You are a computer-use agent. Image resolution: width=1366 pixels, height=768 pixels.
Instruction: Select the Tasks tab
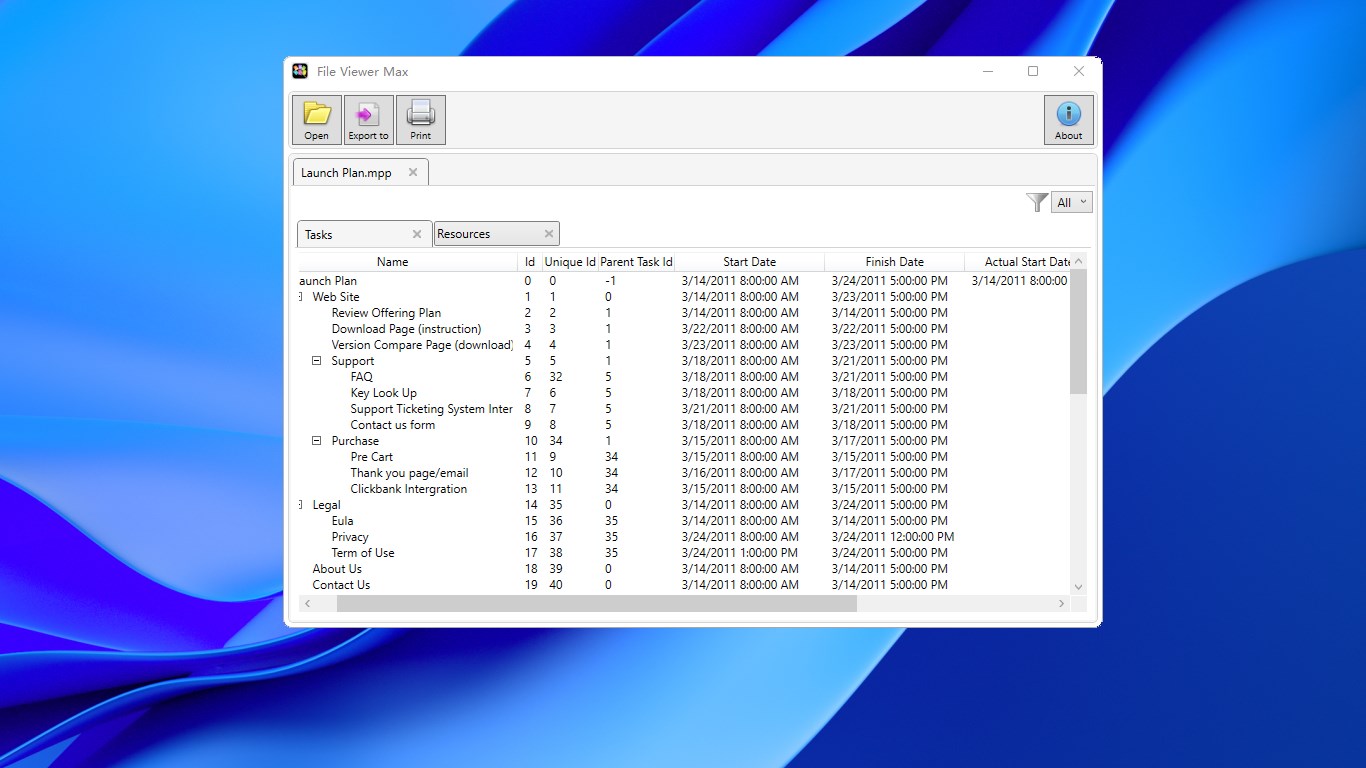tap(365, 234)
